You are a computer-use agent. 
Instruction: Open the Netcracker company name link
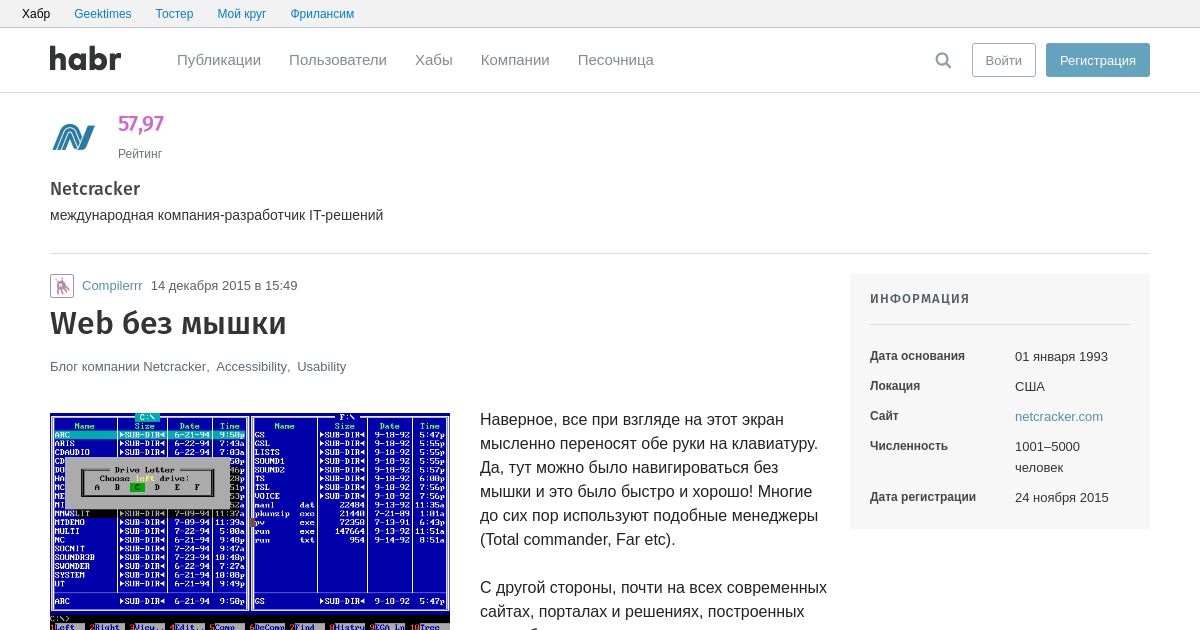(x=95, y=189)
